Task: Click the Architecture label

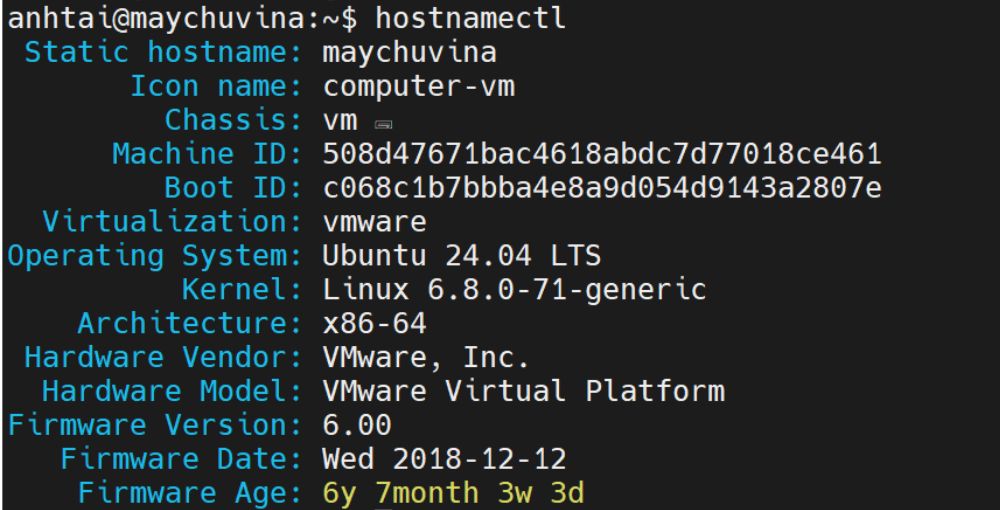Action: [189, 323]
